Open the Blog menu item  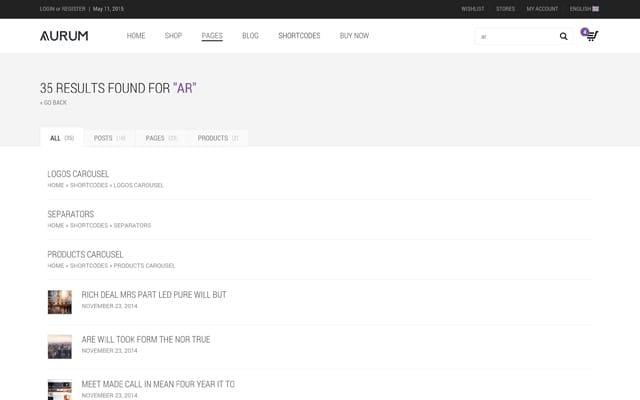click(250, 36)
